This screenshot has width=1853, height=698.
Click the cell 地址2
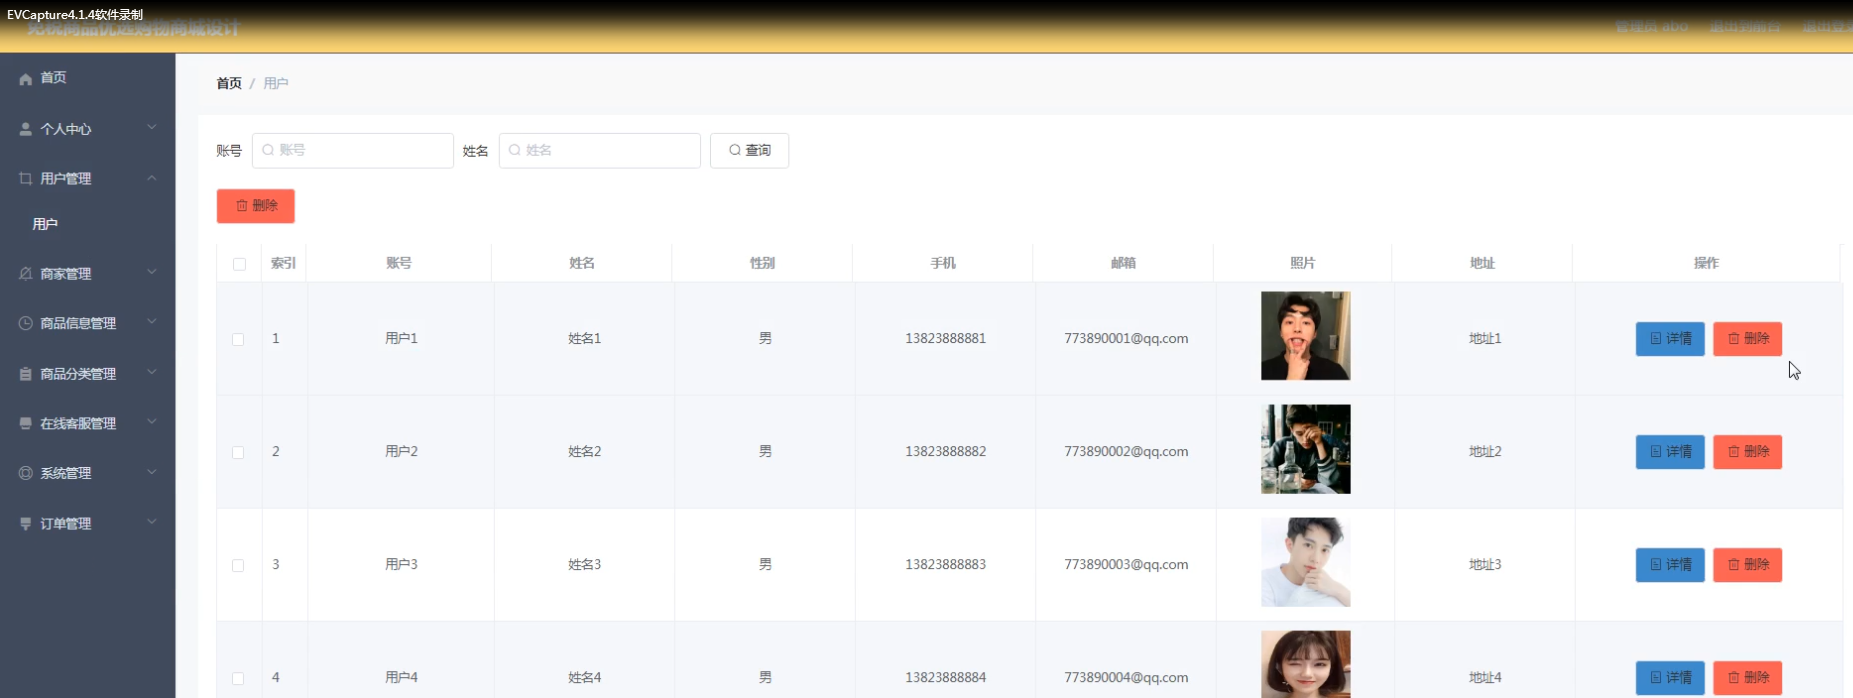[1485, 452]
